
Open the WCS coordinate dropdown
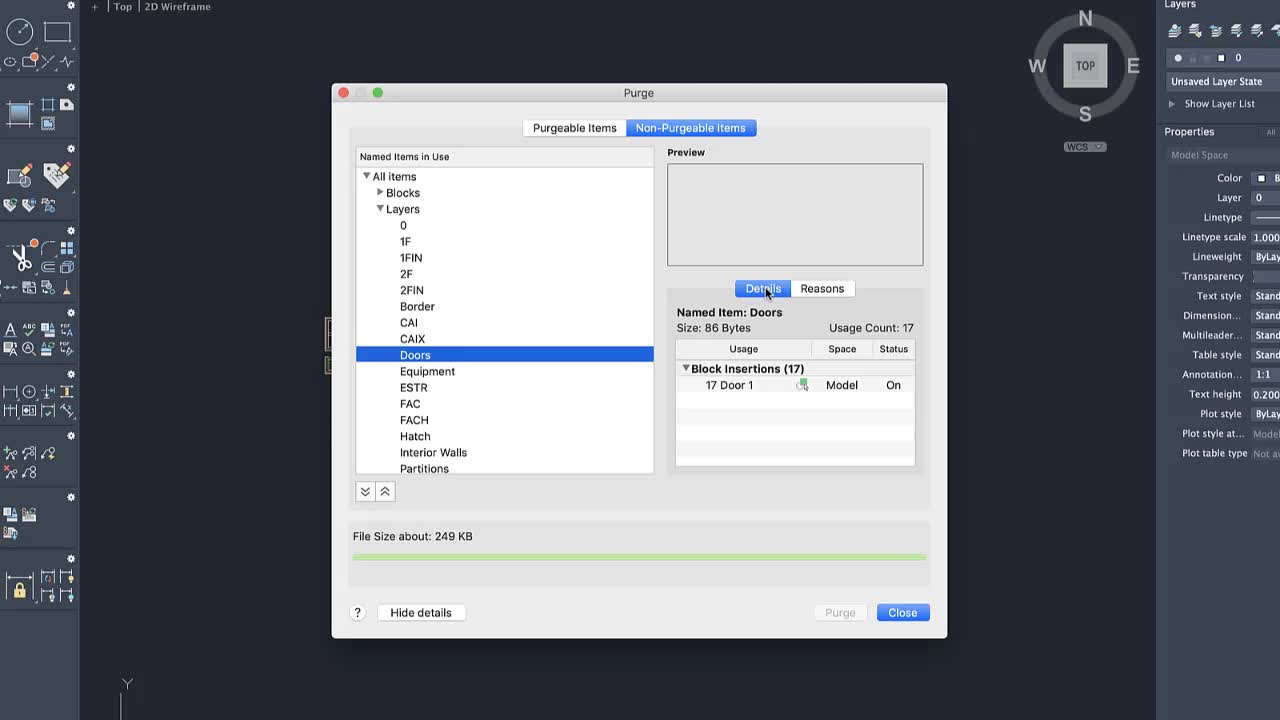tap(1085, 147)
